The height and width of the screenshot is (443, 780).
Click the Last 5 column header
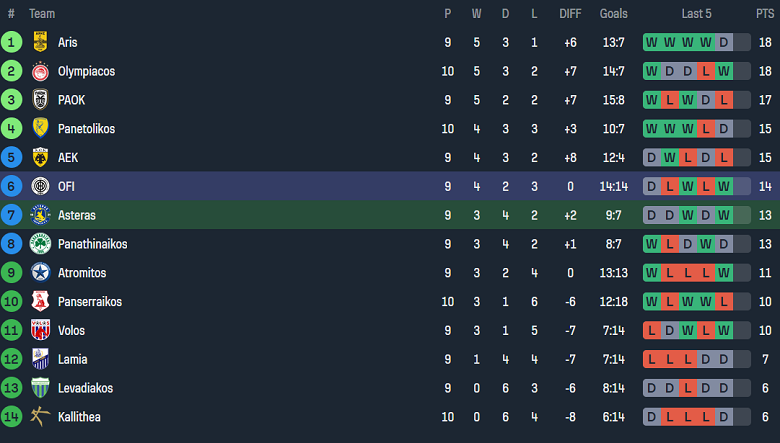[x=696, y=14]
